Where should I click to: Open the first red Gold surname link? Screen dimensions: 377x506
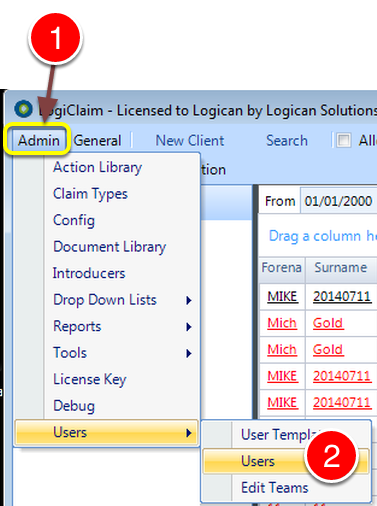(328, 323)
